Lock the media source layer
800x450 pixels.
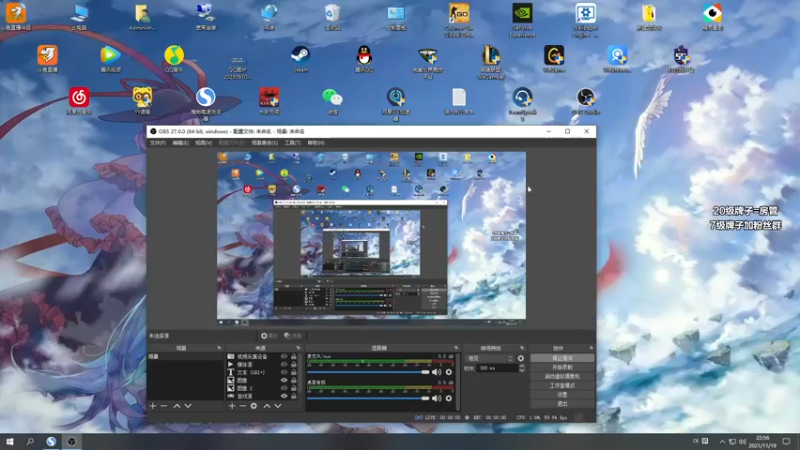click(x=293, y=364)
